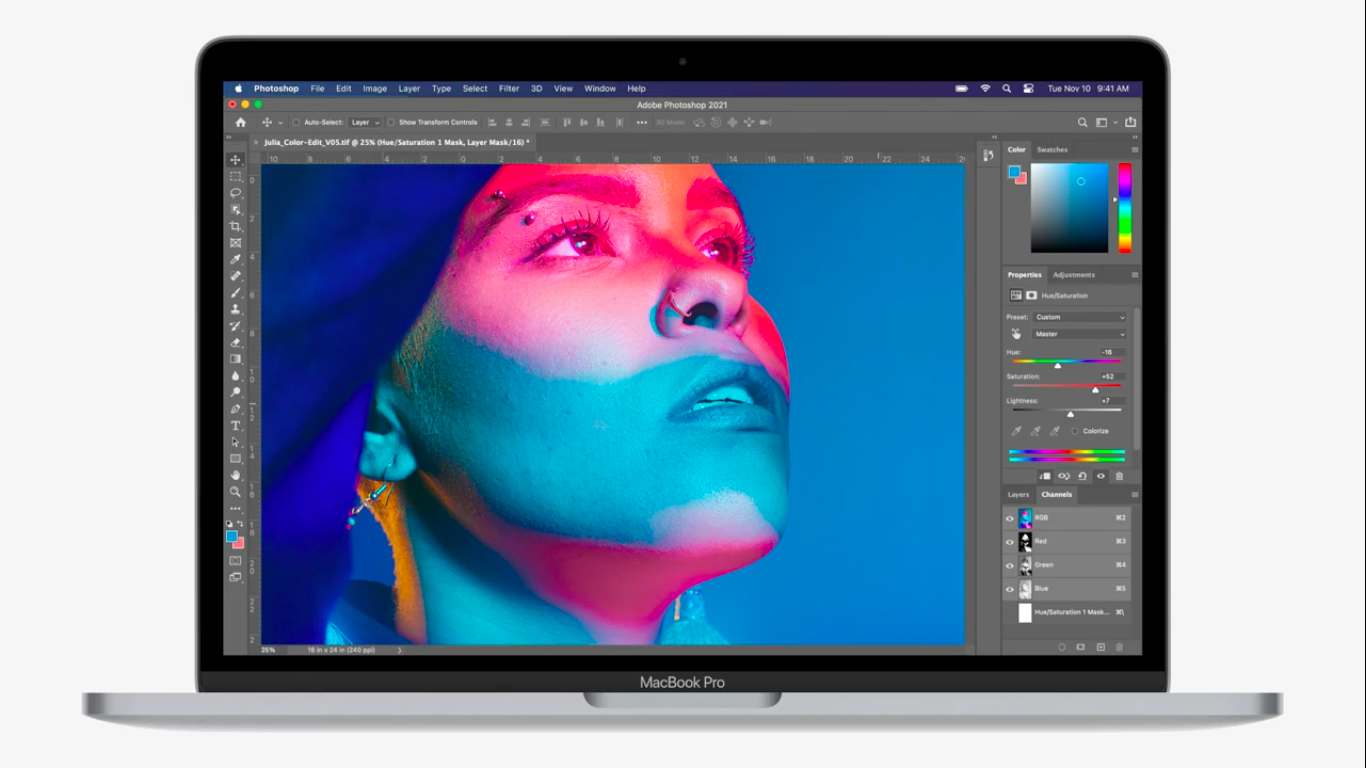Click the Hue slider handle
This screenshot has height=768, width=1366.
click(x=1057, y=365)
